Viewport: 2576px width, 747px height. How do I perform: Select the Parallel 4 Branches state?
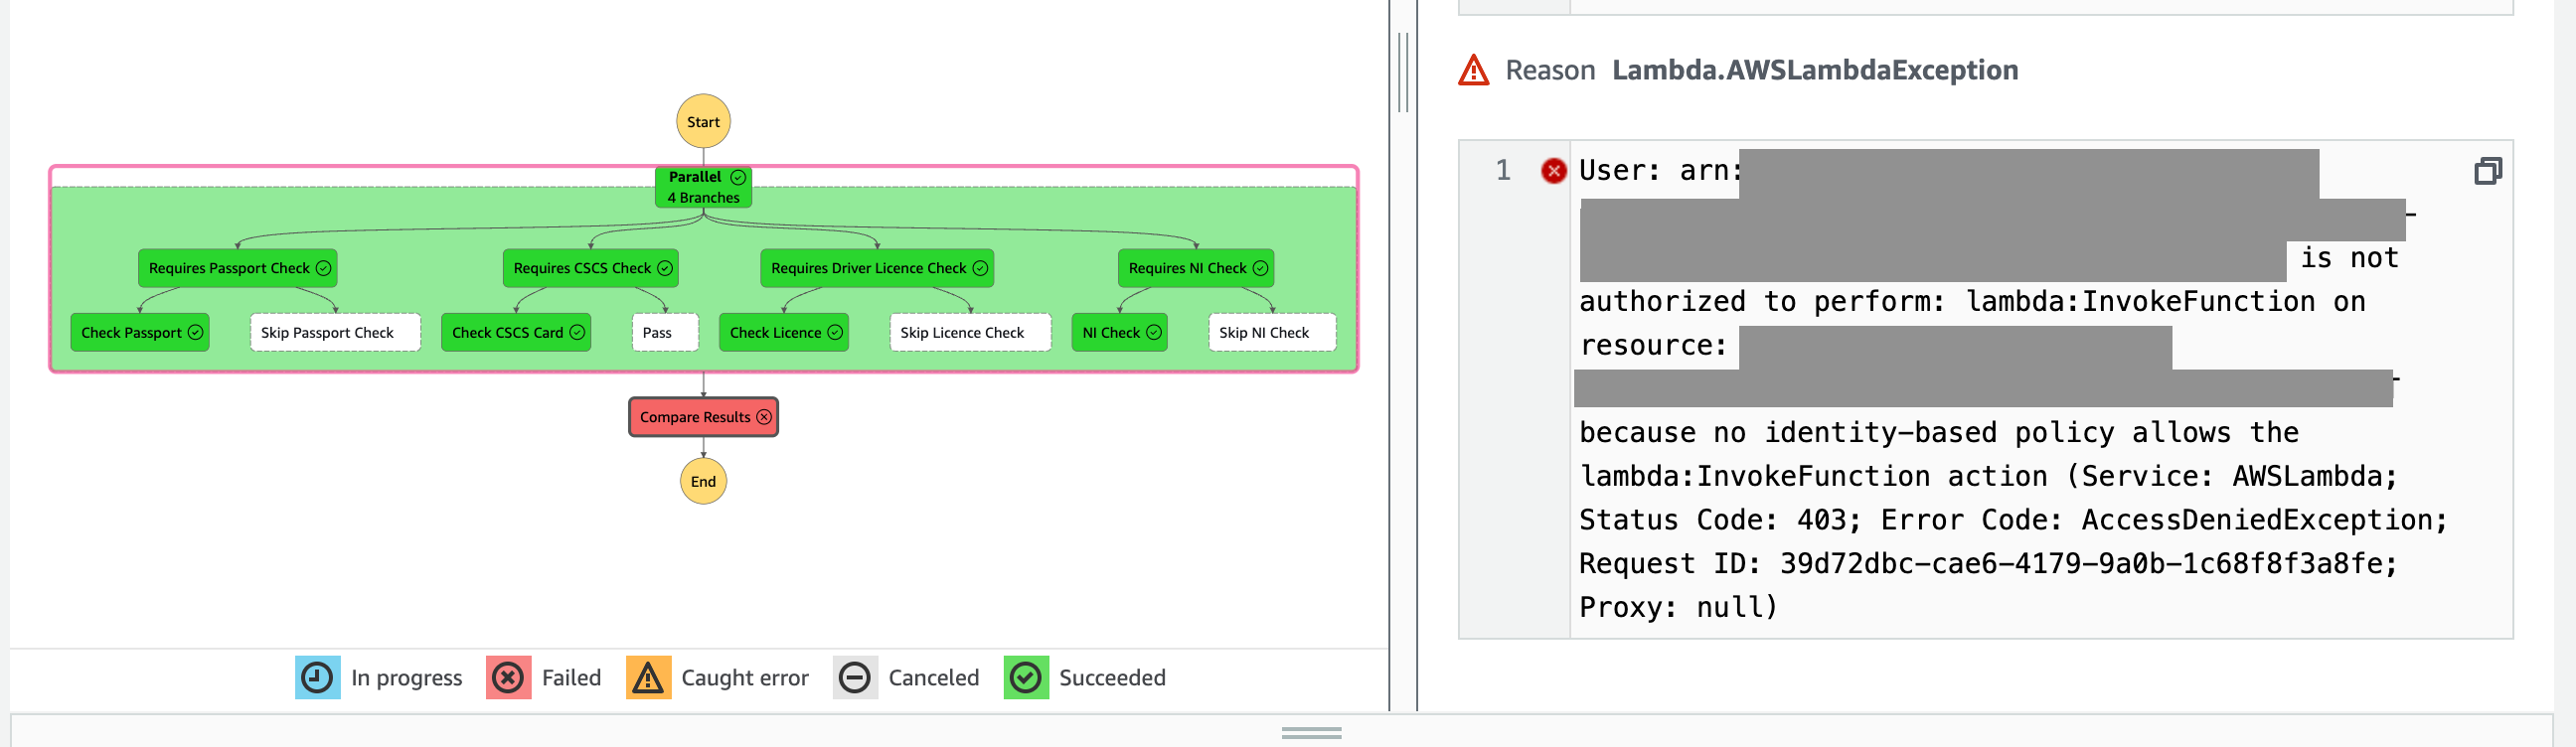[703, 187]
